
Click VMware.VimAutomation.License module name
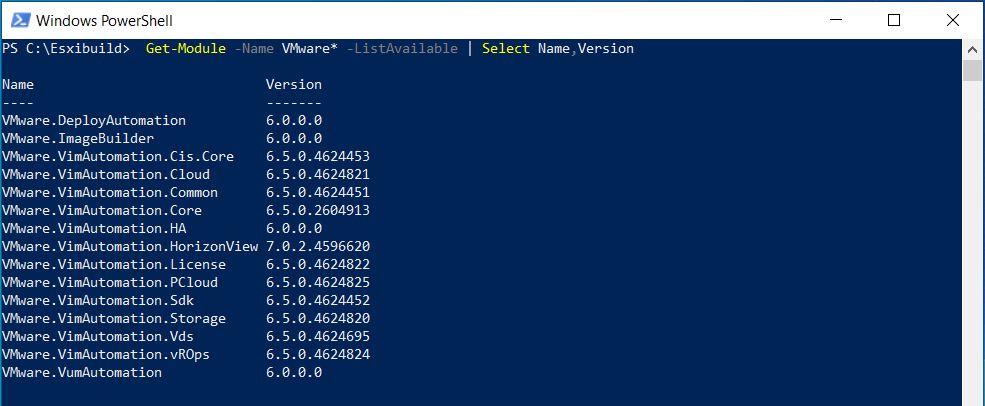click(114, 265)
